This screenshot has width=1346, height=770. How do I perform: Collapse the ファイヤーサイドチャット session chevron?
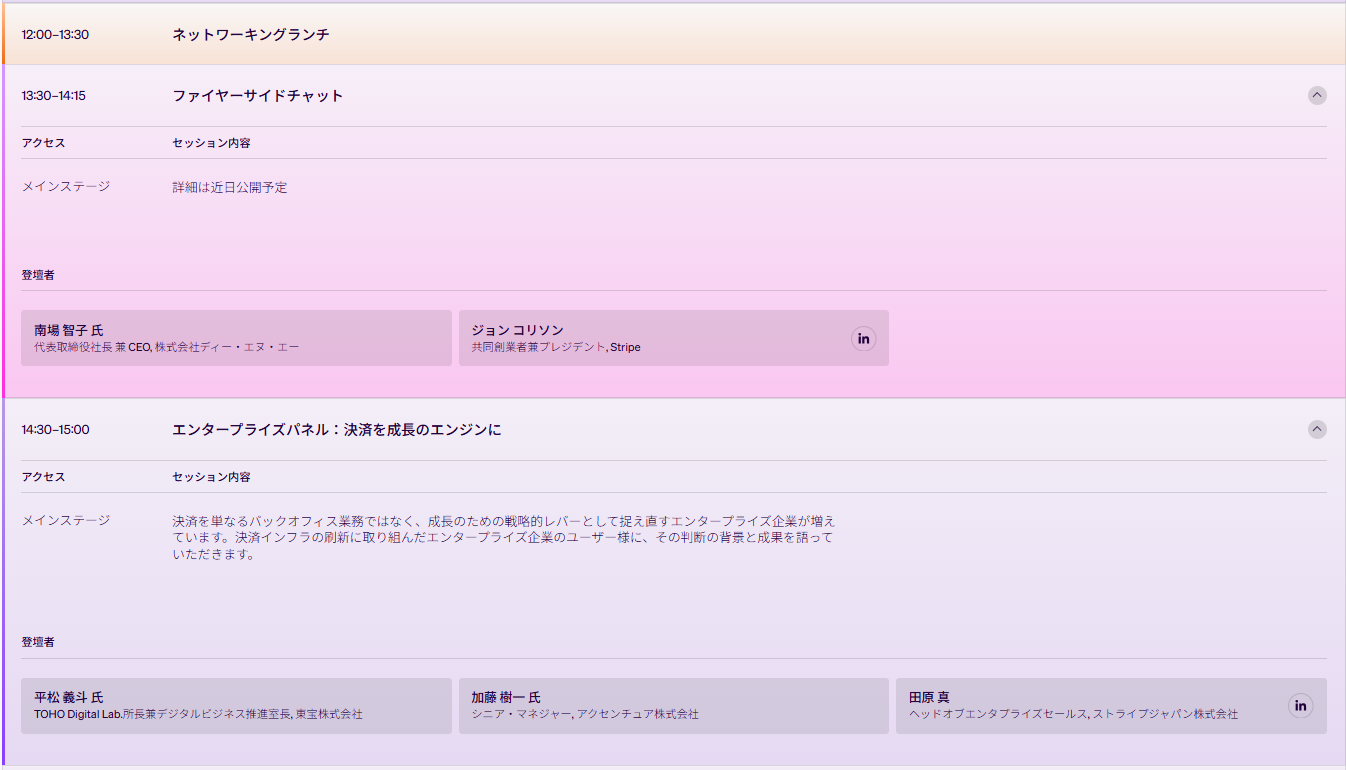click(x=1317, y=96)
